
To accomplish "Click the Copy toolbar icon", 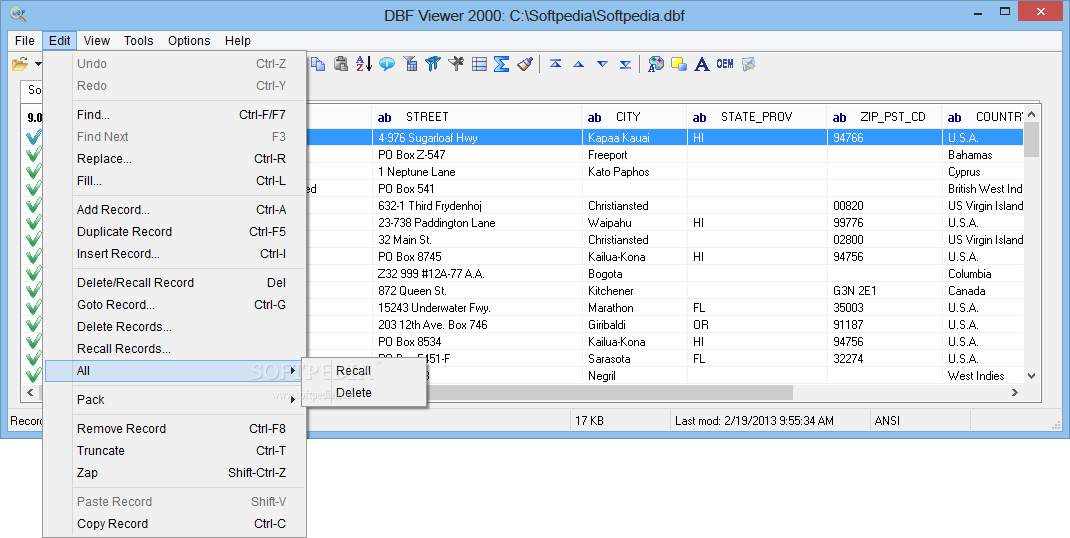I will tap(318, 63).
